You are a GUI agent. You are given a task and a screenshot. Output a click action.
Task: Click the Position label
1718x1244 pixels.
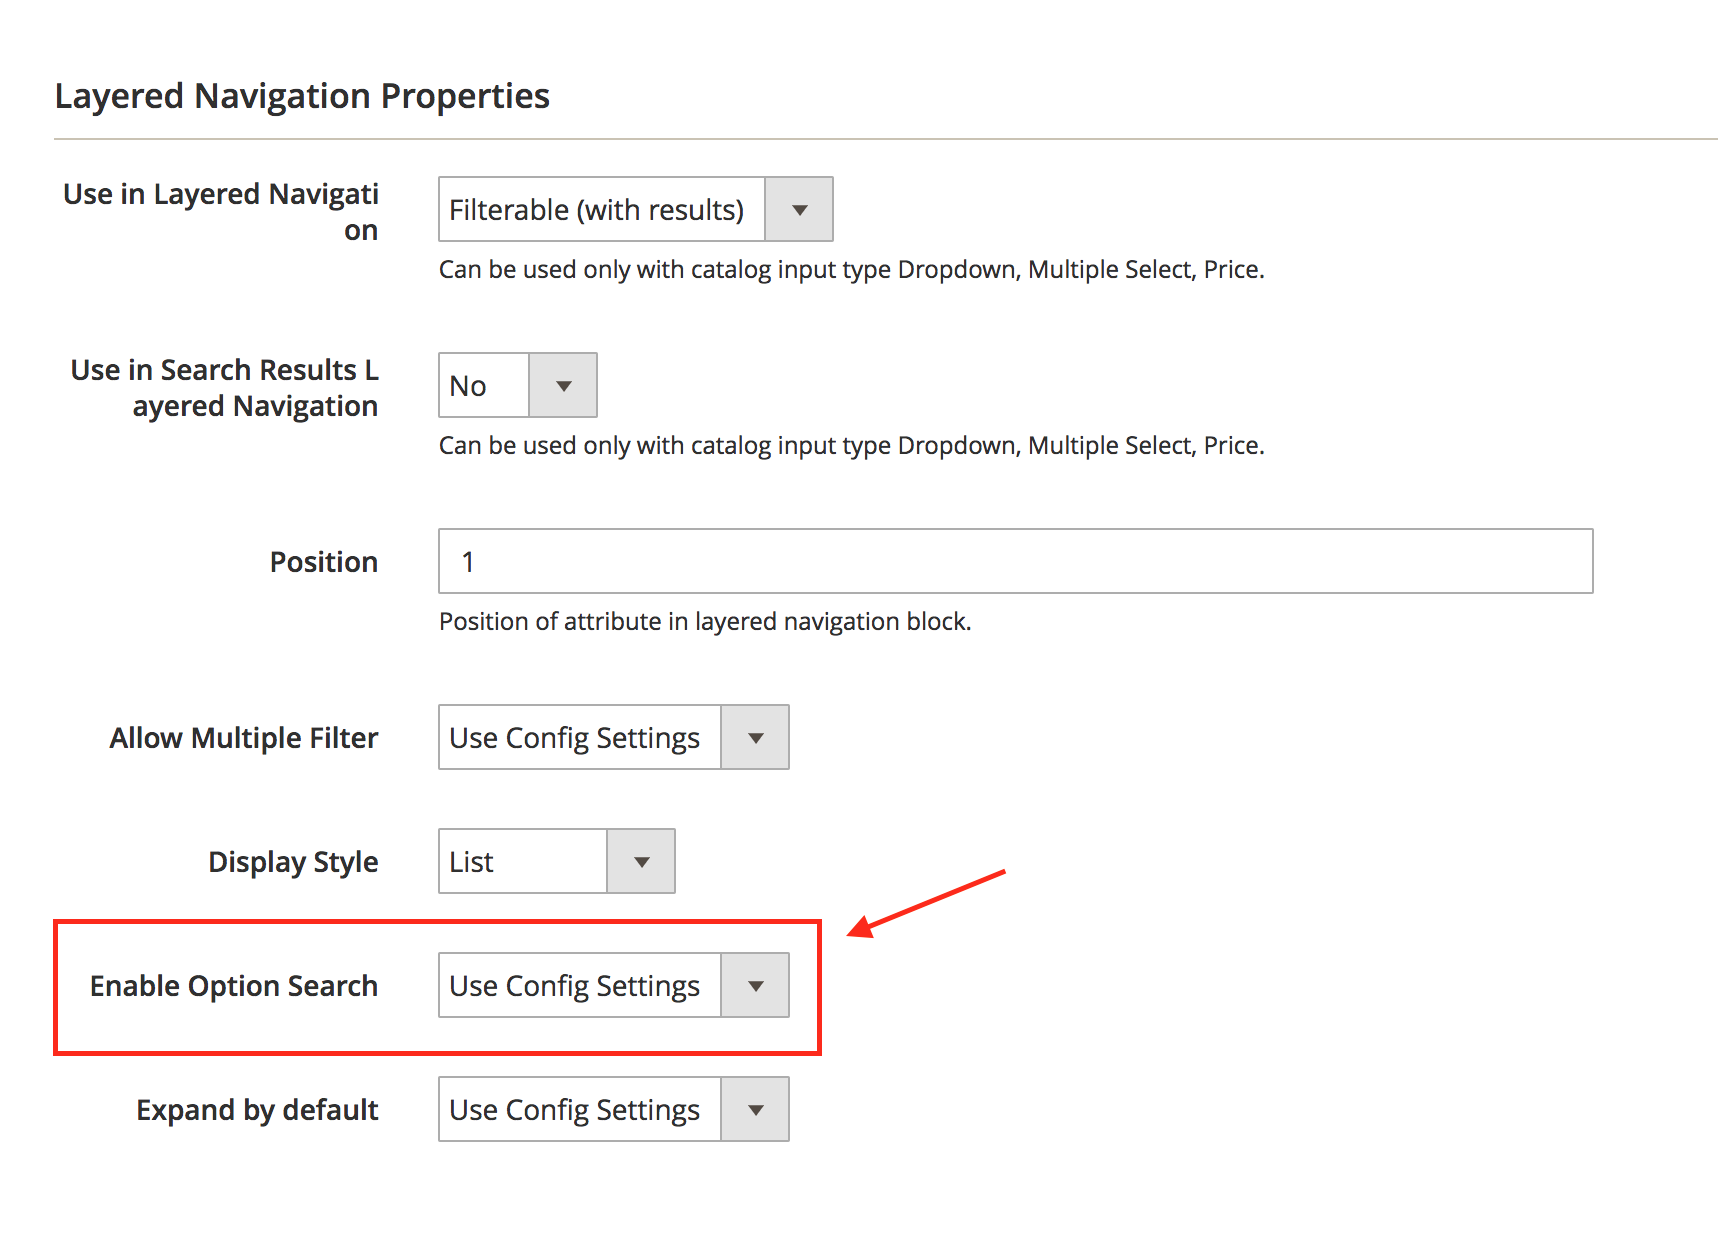point(324,562)
